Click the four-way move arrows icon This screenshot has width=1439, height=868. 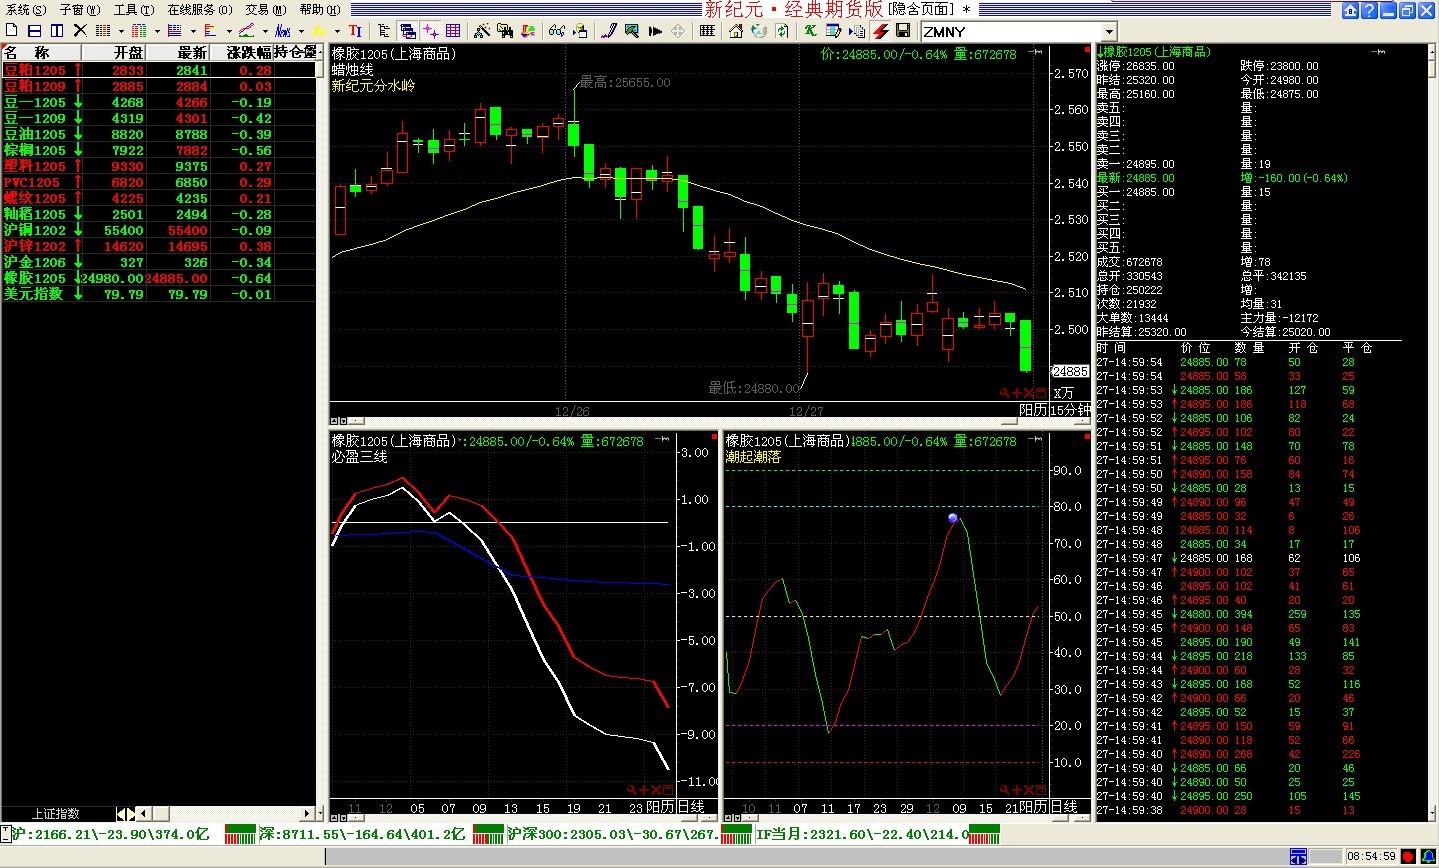click(677, 31)
